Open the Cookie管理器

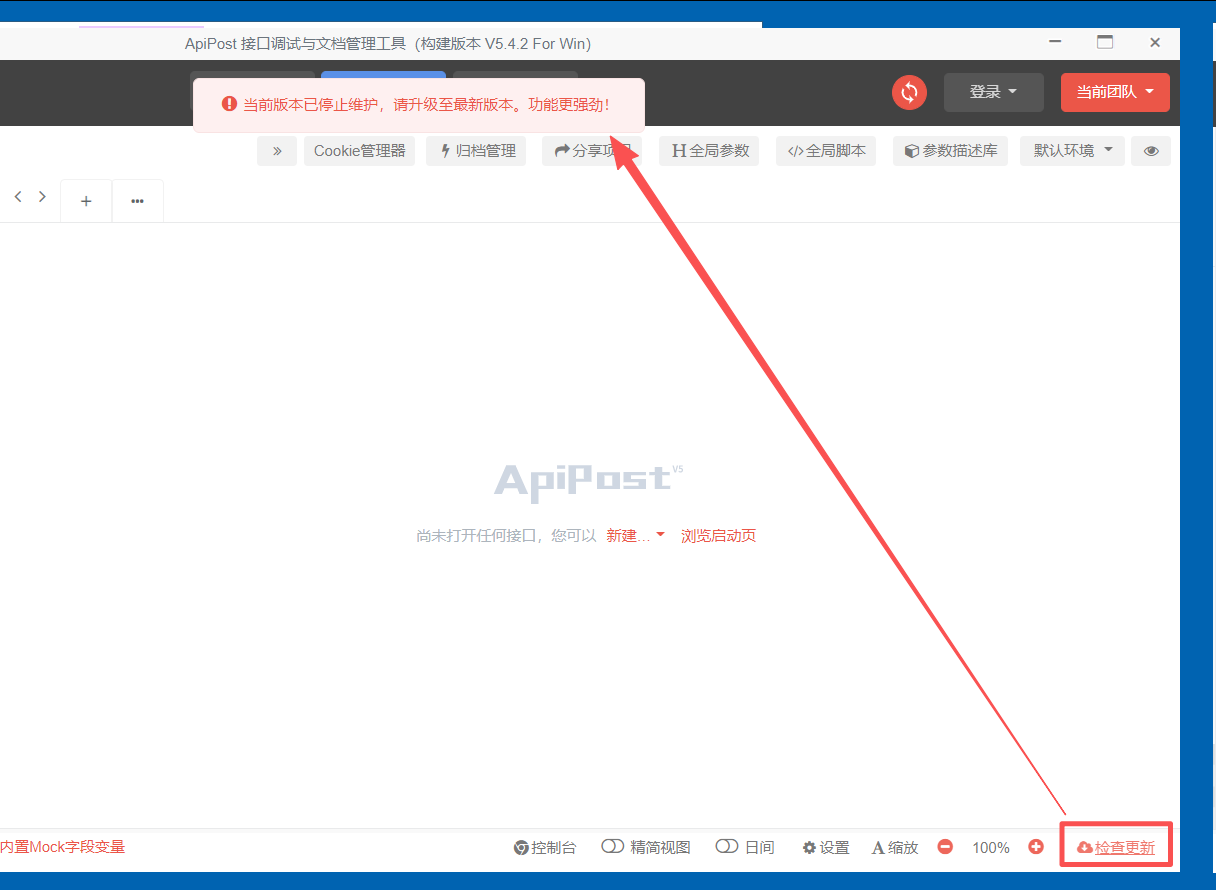tap(359, 151)
